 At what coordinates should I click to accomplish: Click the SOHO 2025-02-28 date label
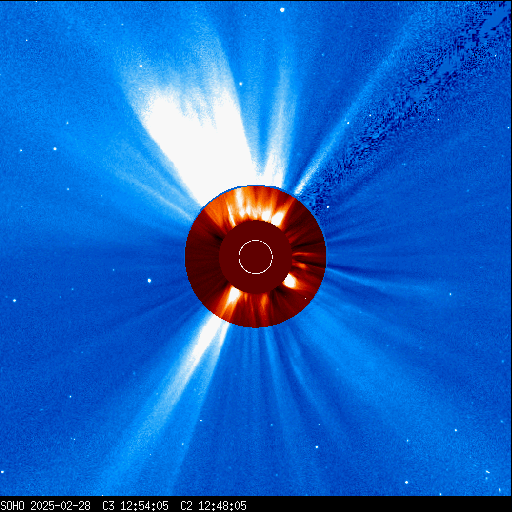[x=45, y=506]
